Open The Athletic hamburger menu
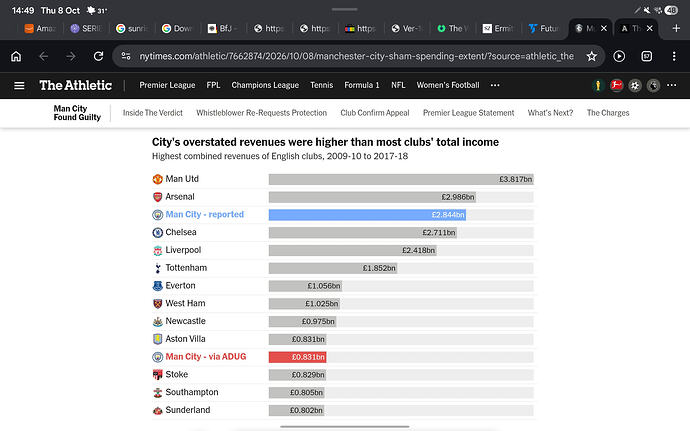Screen dimensions: 690x431 coord(19,85)
